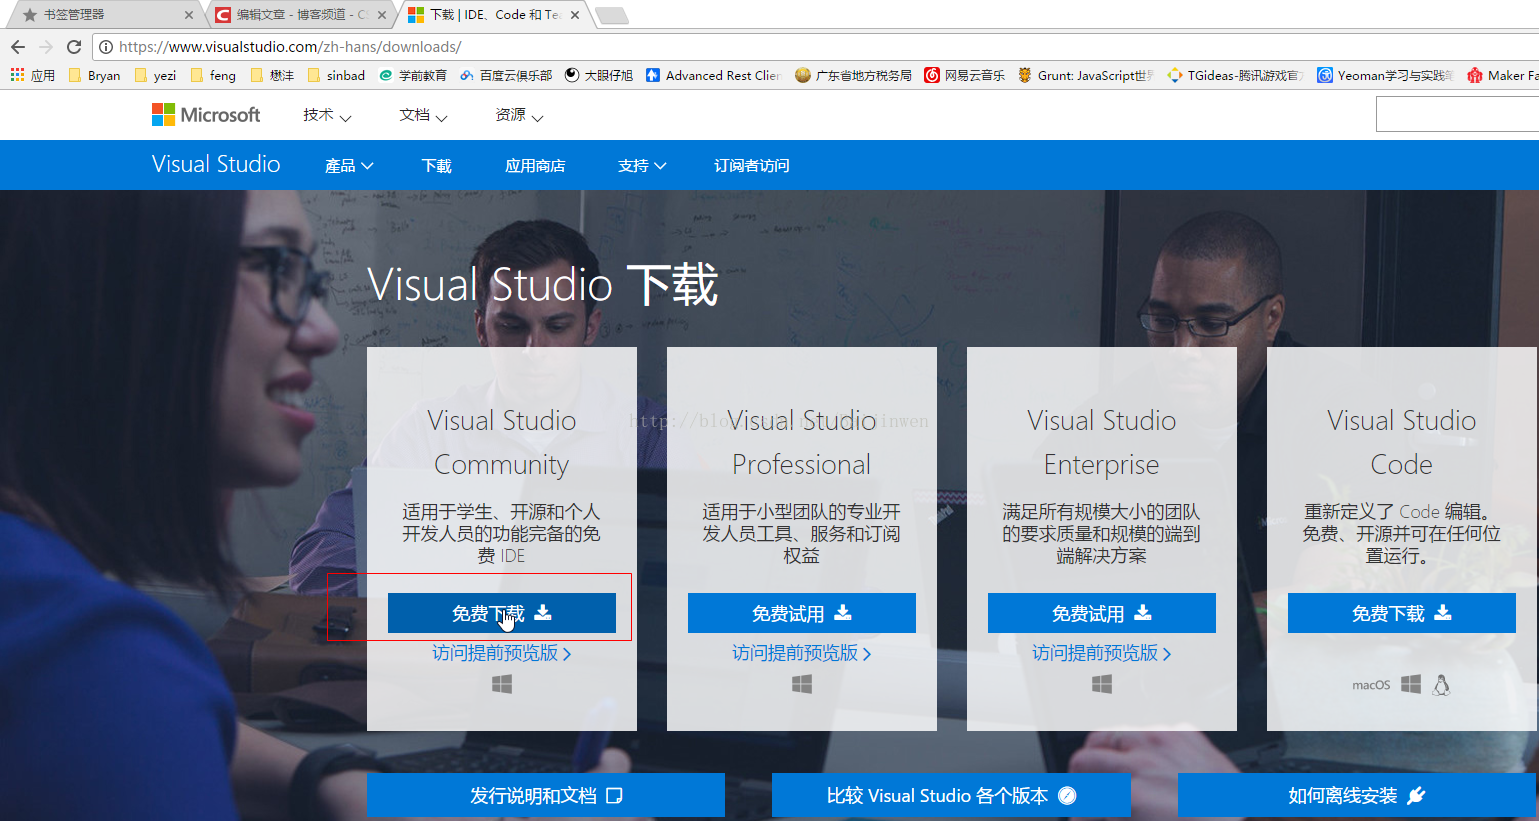
Task: Close the 编辑文章 tab
Action: 381,15
